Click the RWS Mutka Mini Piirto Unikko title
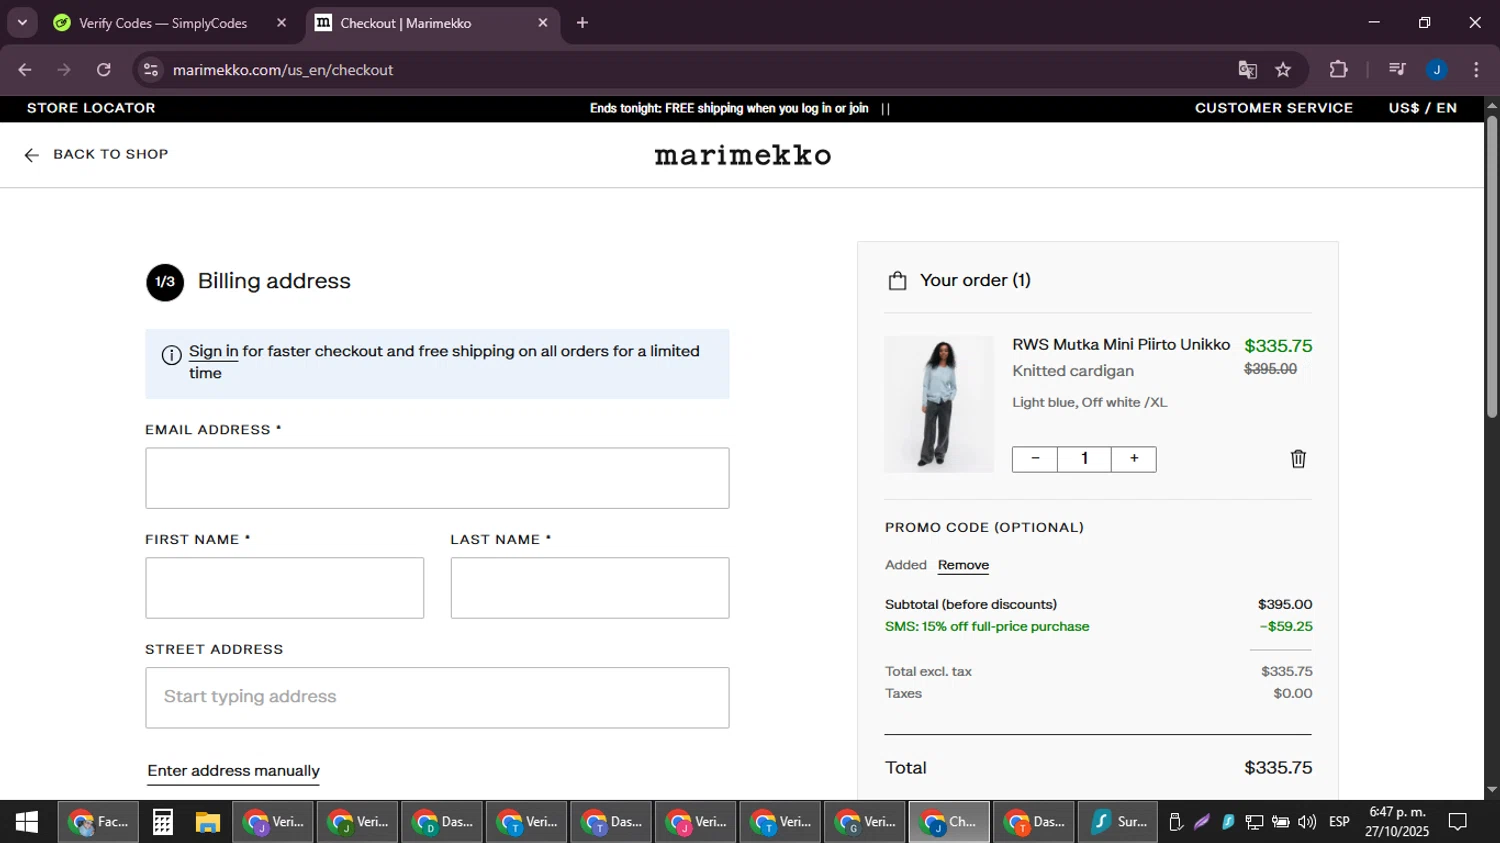The width and height of the screenshot is (1500, 843). tap(1121, 345)
